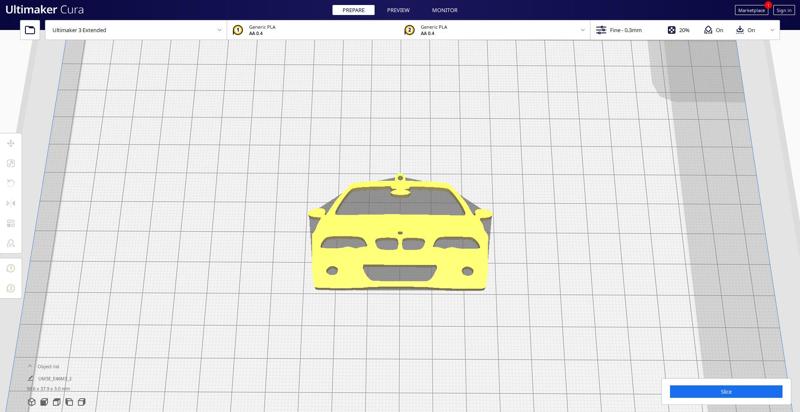Click the support On icon
This screenshot has width=800, height=412.
(708, 30)
